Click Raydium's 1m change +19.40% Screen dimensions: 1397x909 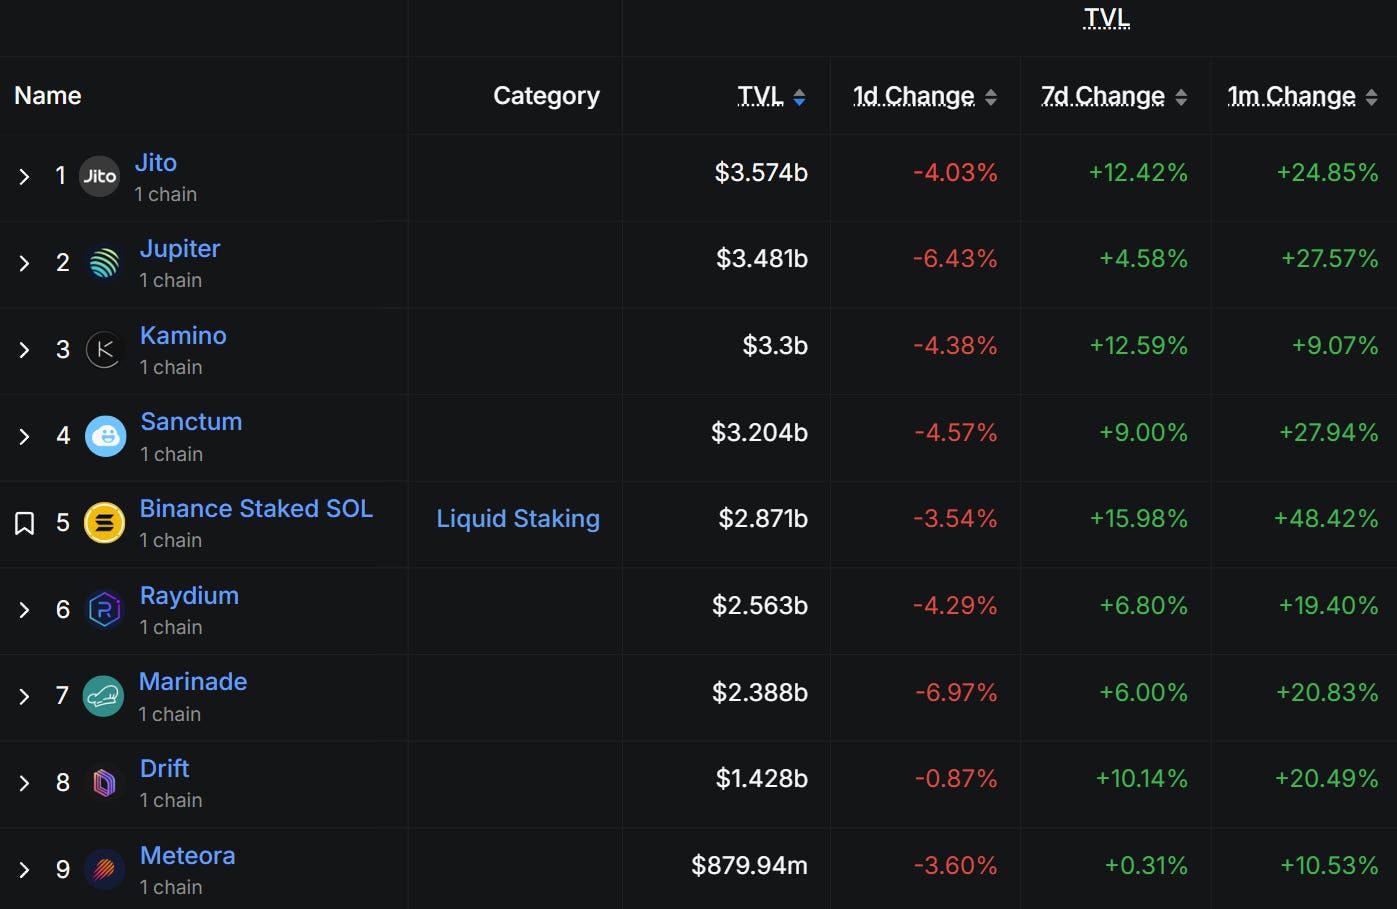pos(1329,605)
